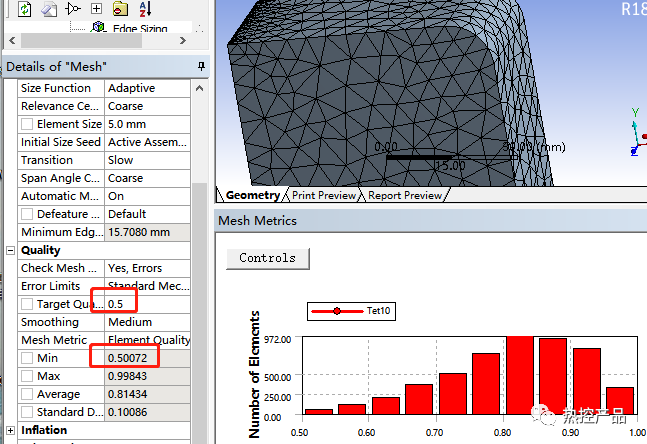Click the last histogram bar near 0.98

620,401
